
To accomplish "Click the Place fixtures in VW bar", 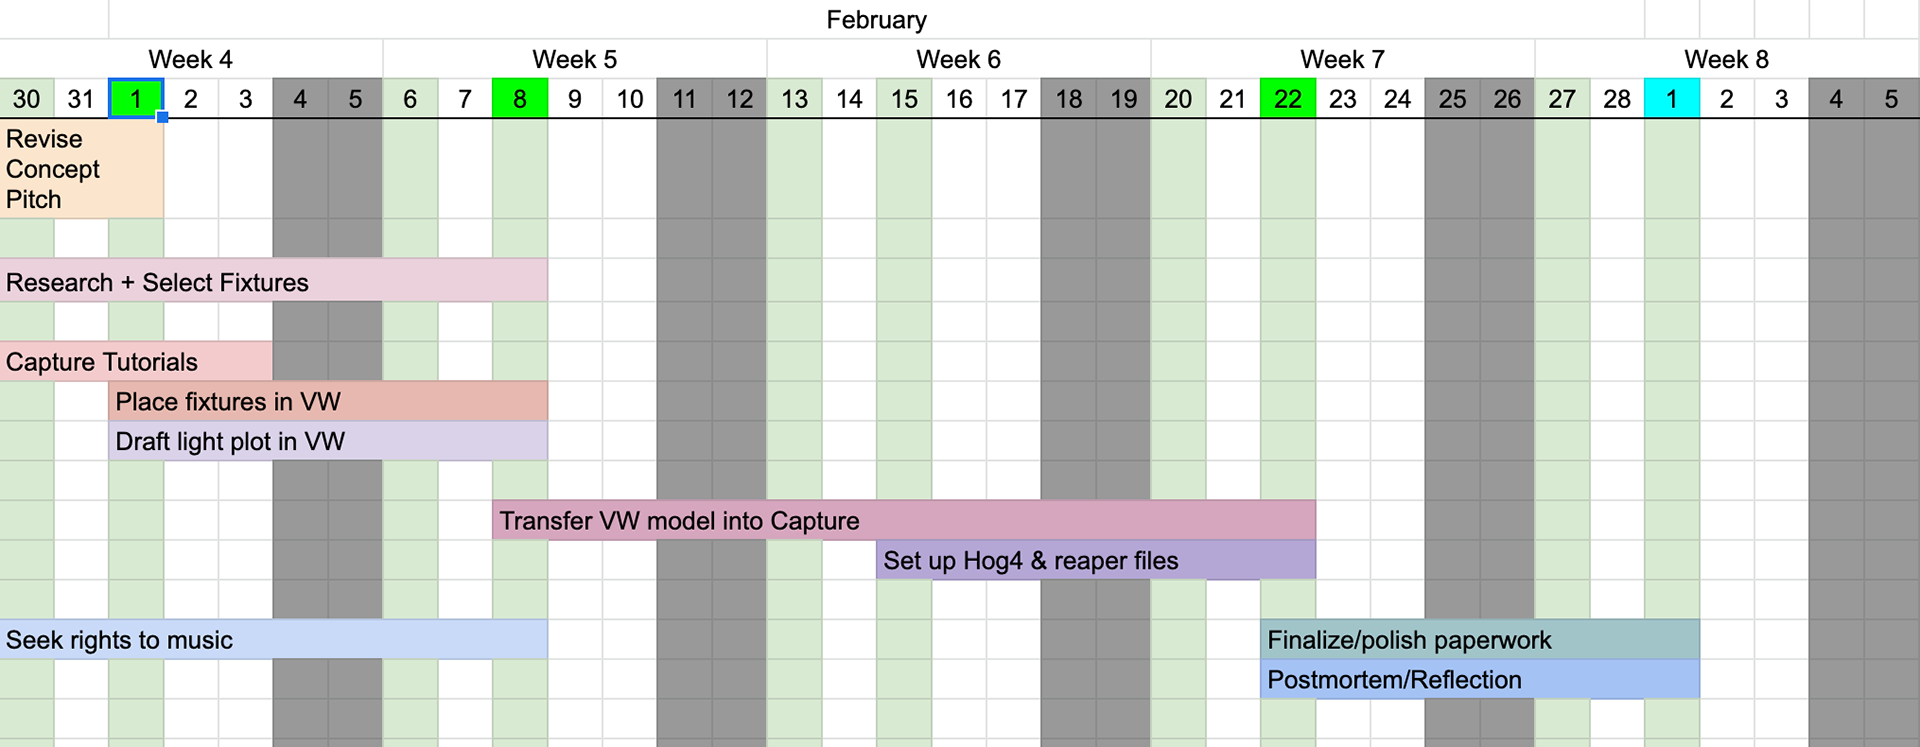I will pyautogui.click(x=328, y=401).
